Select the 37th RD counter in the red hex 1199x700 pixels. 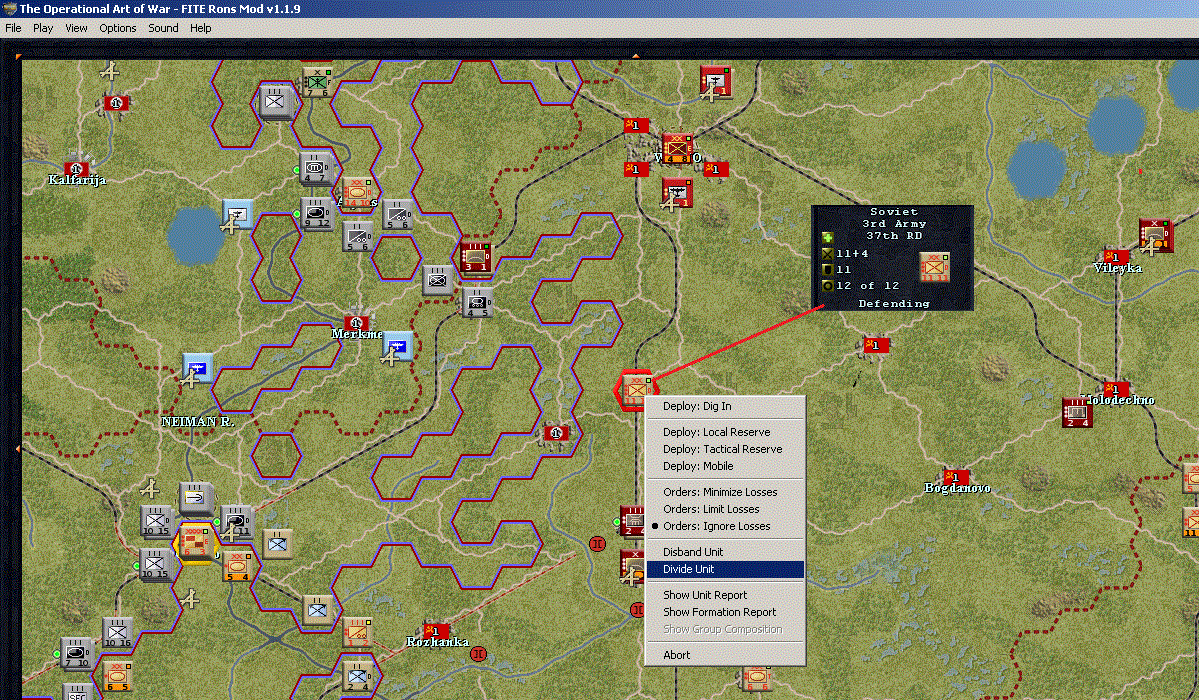tap(635, 390)
